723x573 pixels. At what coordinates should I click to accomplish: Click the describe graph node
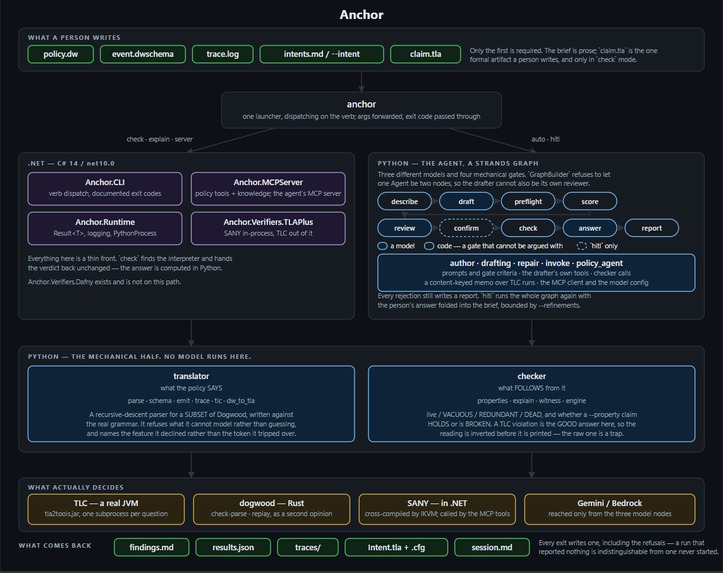click(x=404, y=201)
